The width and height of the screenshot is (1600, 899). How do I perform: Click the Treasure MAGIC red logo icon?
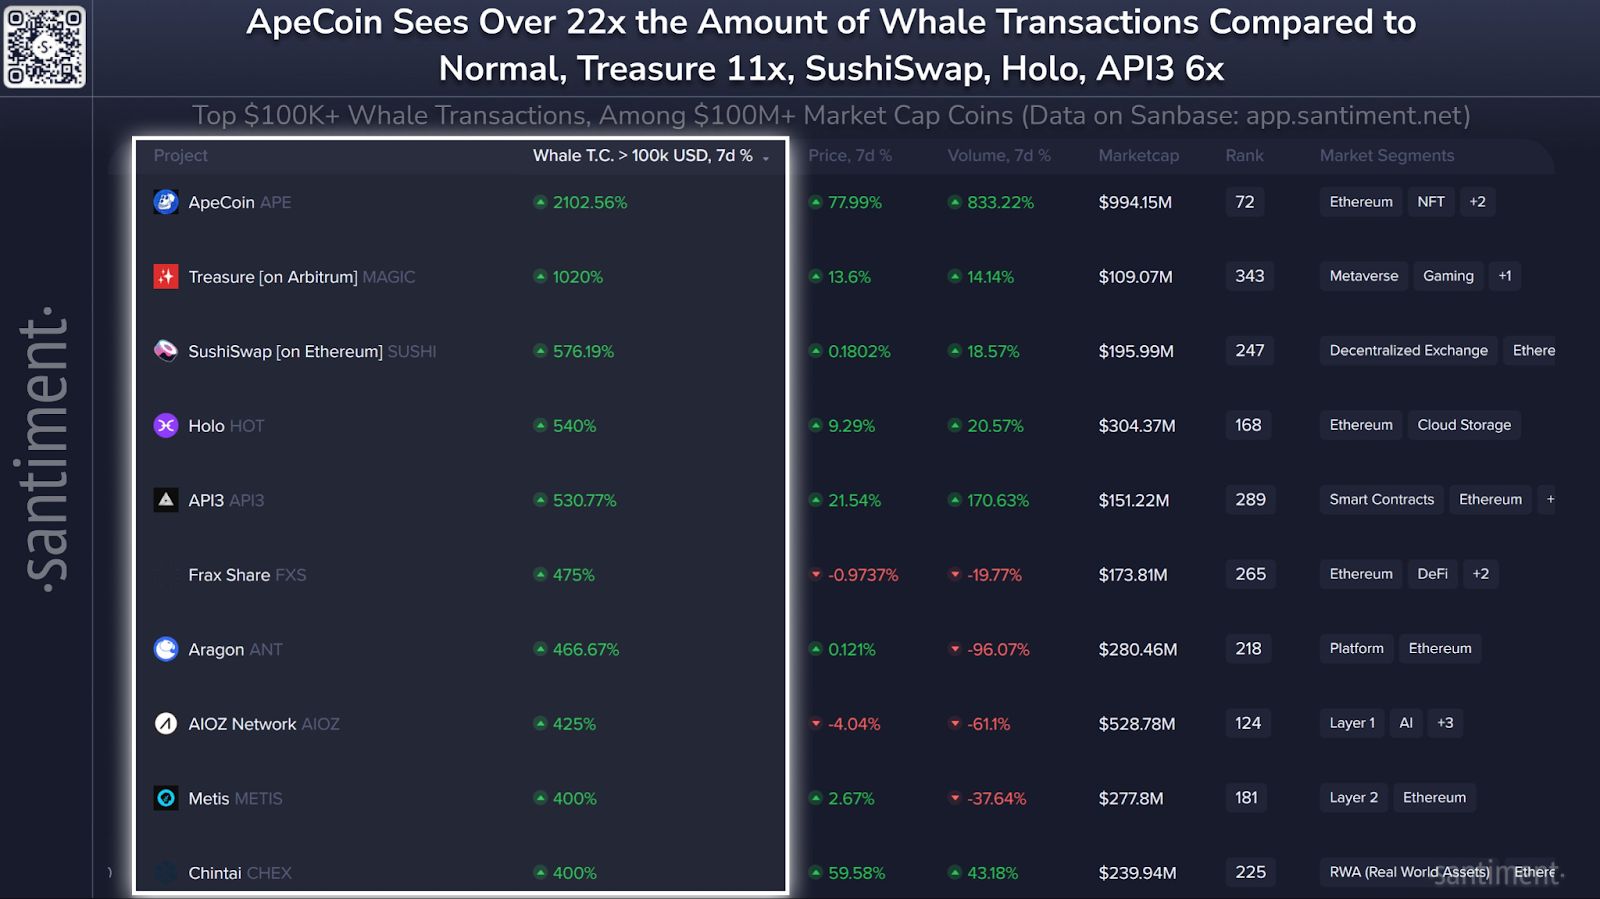166,276
